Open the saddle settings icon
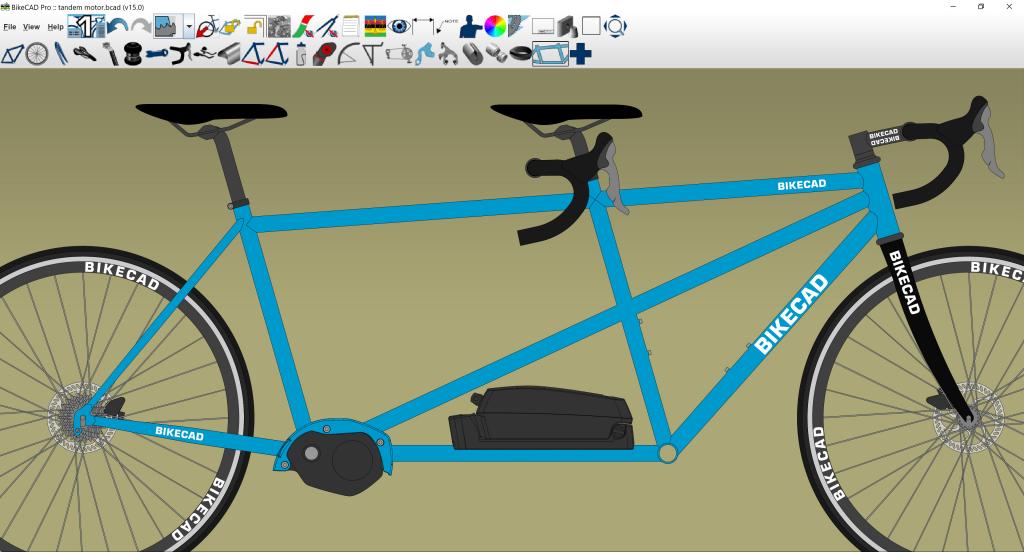This screenshot has width=1024, height=552. click(84, 54)
